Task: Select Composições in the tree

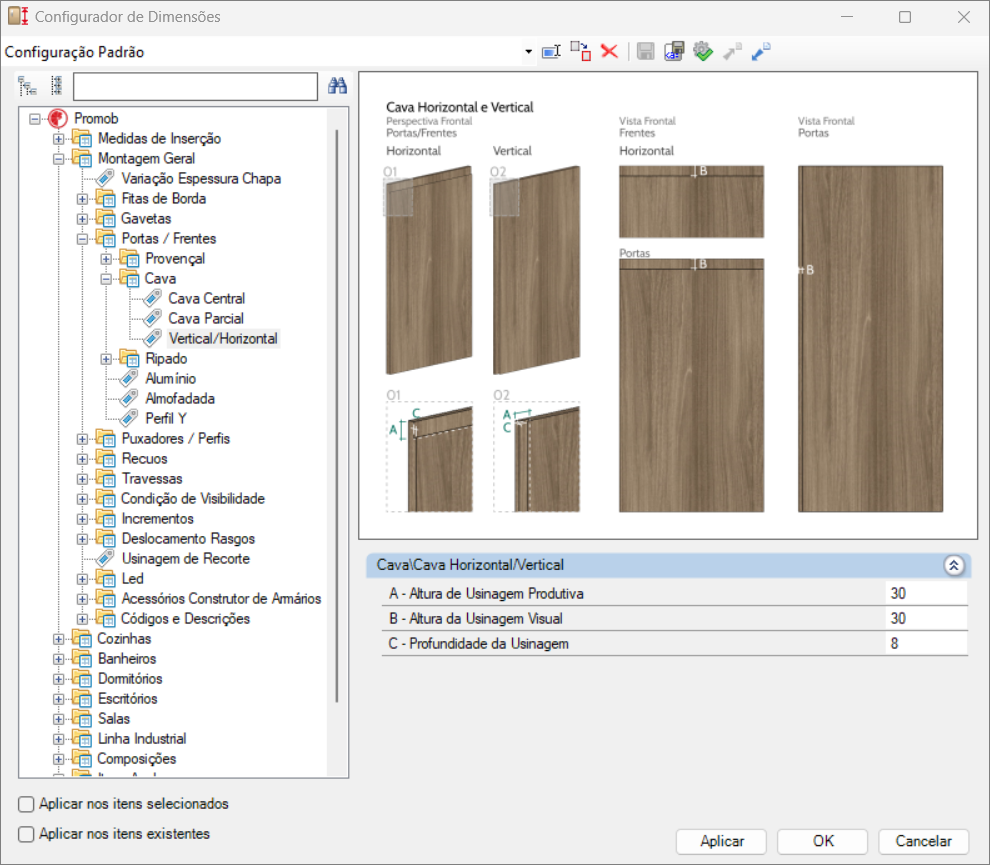Action: point(136,758)
